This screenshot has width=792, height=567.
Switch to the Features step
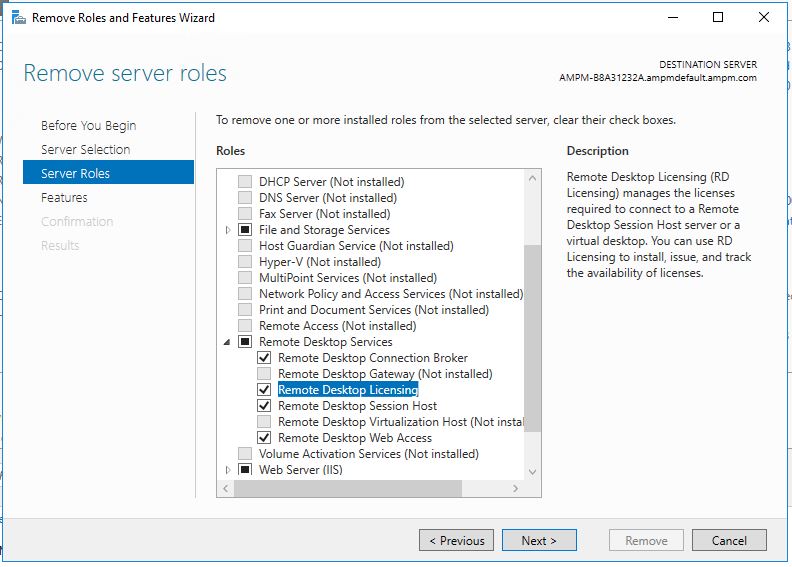click(64, 198)
